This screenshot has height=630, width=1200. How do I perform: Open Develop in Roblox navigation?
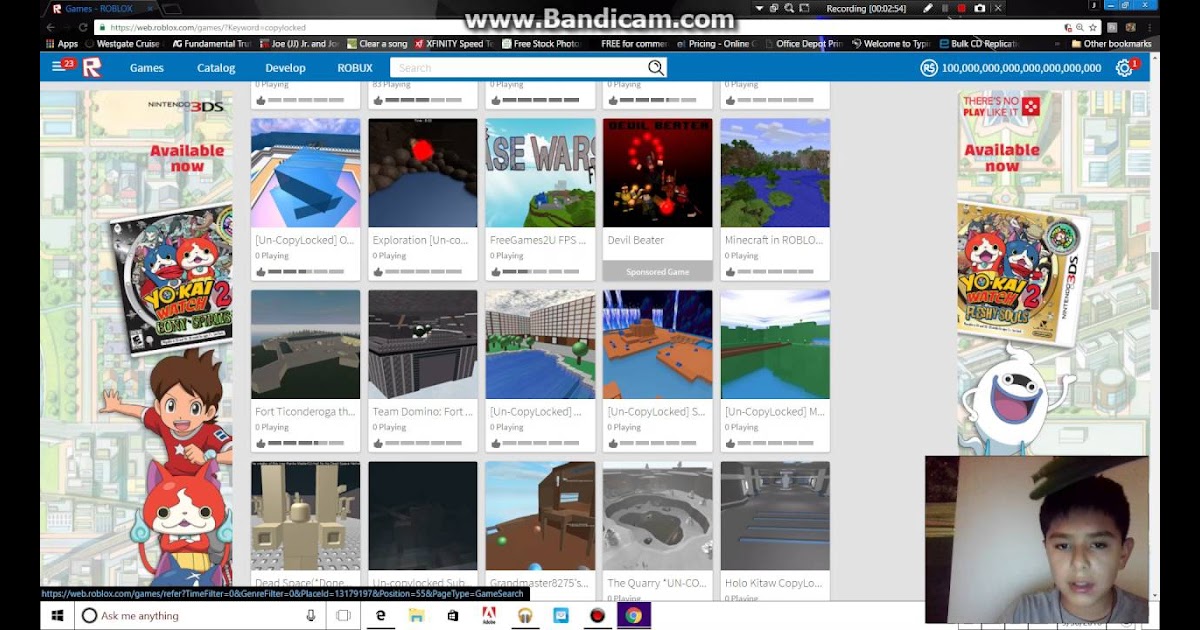pos(285,68)
